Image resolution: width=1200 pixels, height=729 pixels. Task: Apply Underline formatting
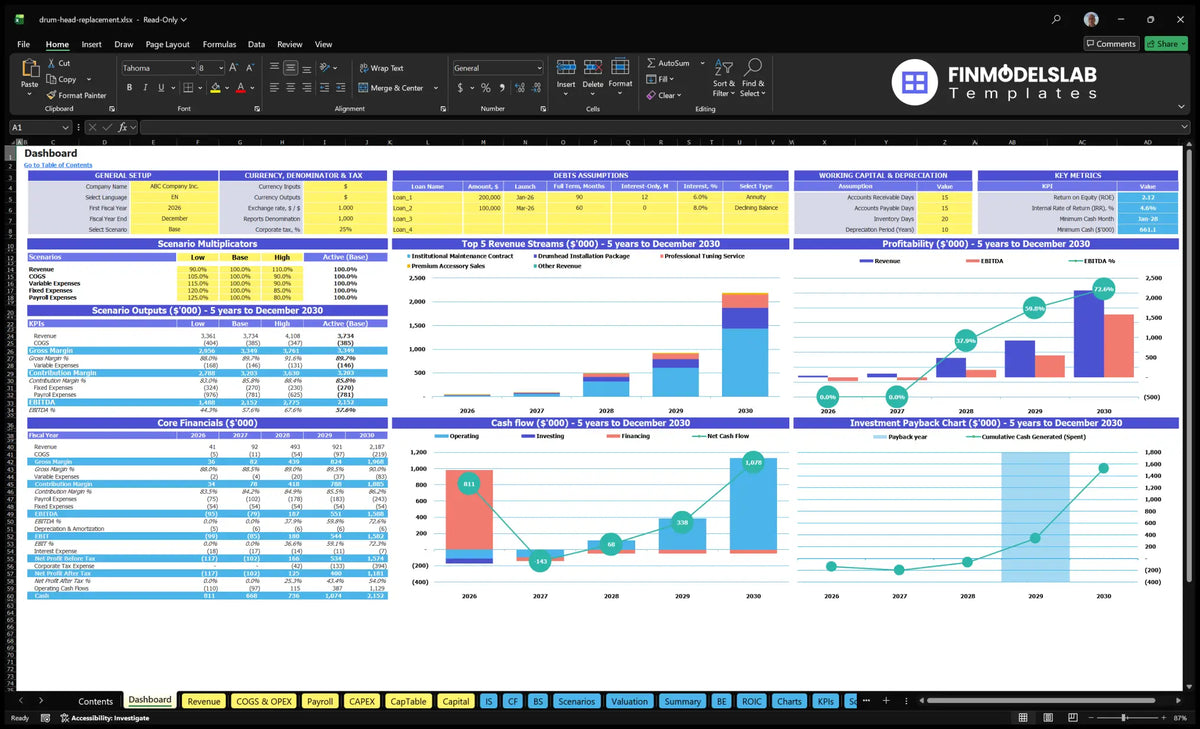(160, 88)
